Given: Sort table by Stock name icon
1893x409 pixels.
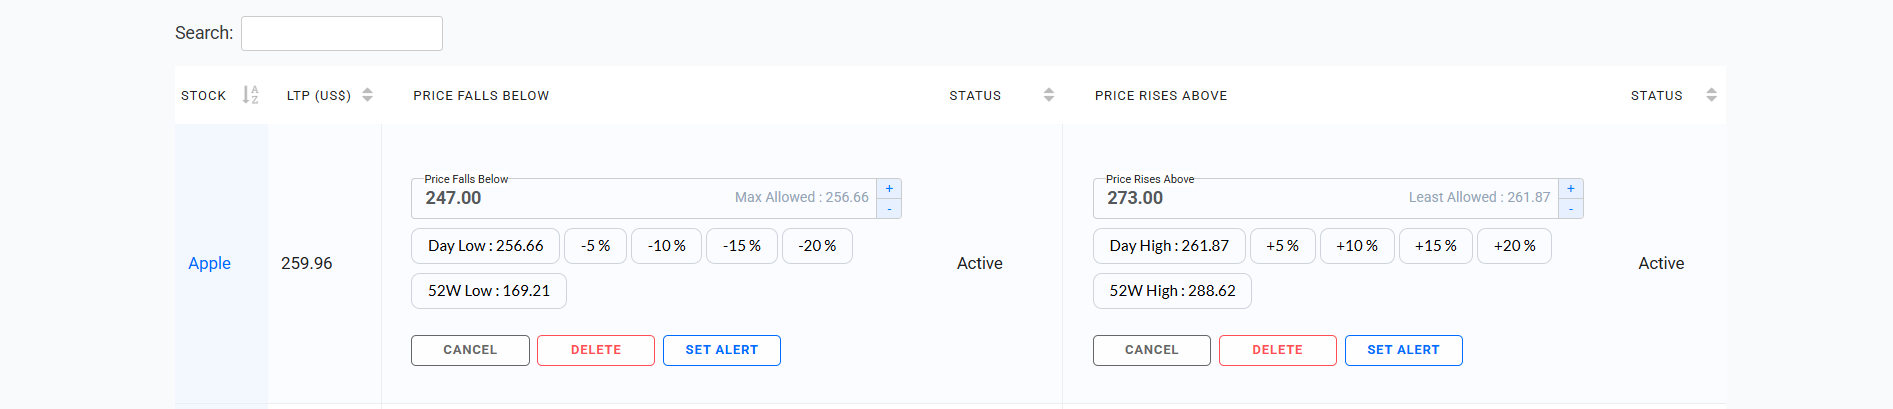Looking at the screenshot, I should pyautogui.click(x=250, y=95).
